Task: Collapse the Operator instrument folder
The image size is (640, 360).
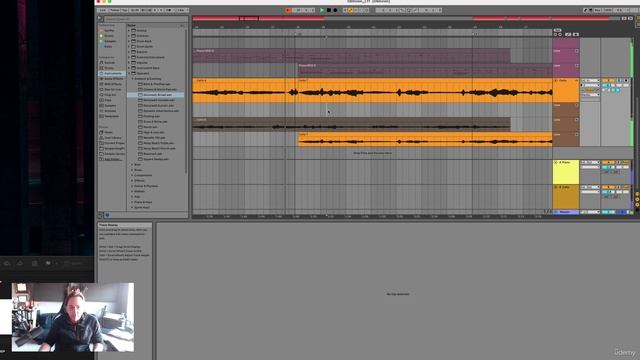Action: pyautogui.click(x=129, y=73)
